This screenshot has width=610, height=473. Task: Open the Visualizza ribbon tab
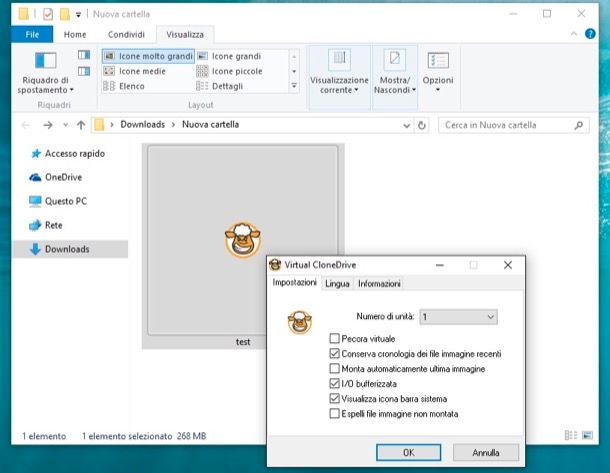click(x=185, y=34)
